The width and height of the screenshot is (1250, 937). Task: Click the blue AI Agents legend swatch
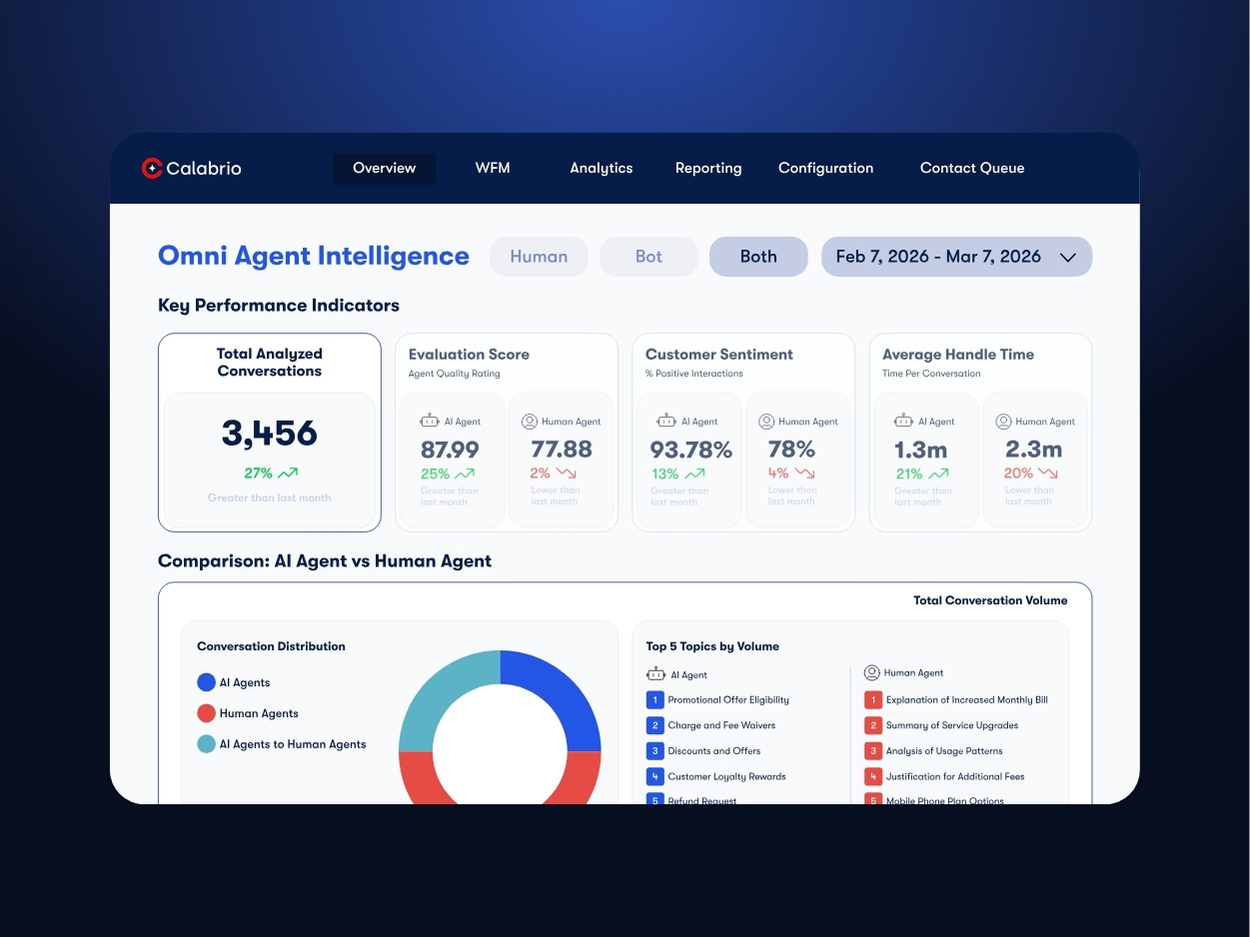(x=206, y=683)
